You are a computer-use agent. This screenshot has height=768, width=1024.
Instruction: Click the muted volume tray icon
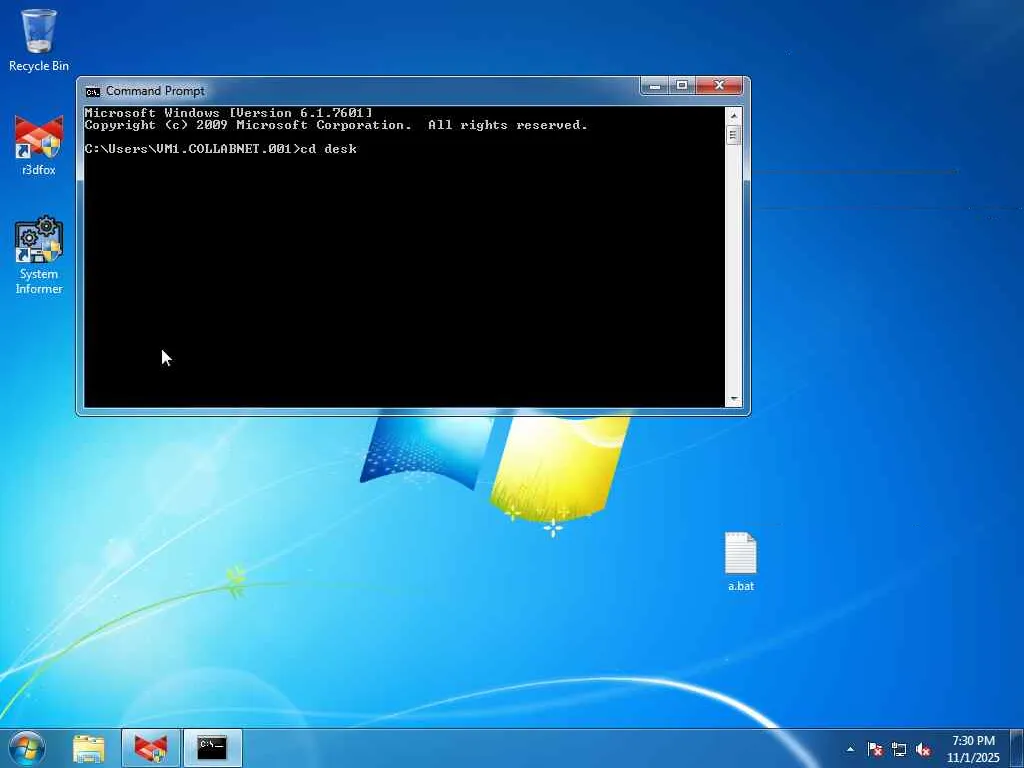point(923,749)
